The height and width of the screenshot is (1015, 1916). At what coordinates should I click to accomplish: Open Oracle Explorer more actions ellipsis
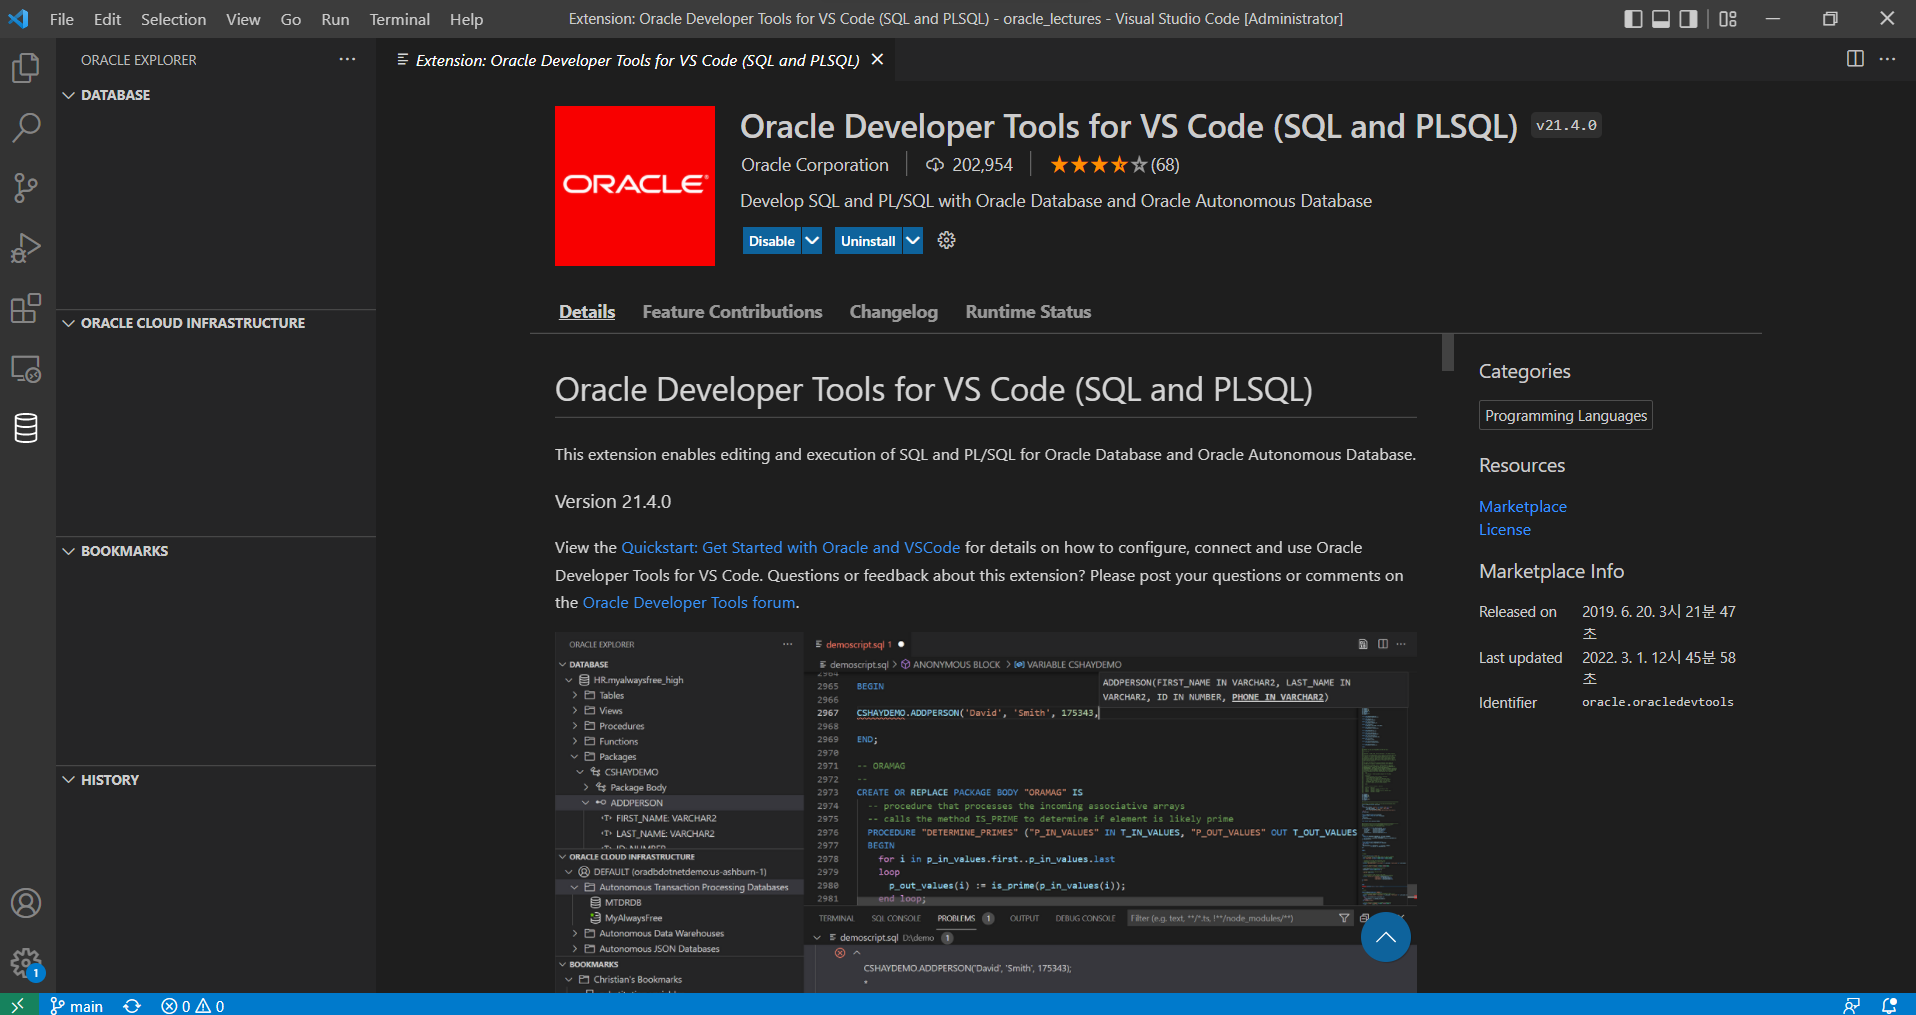pos(347,60)
